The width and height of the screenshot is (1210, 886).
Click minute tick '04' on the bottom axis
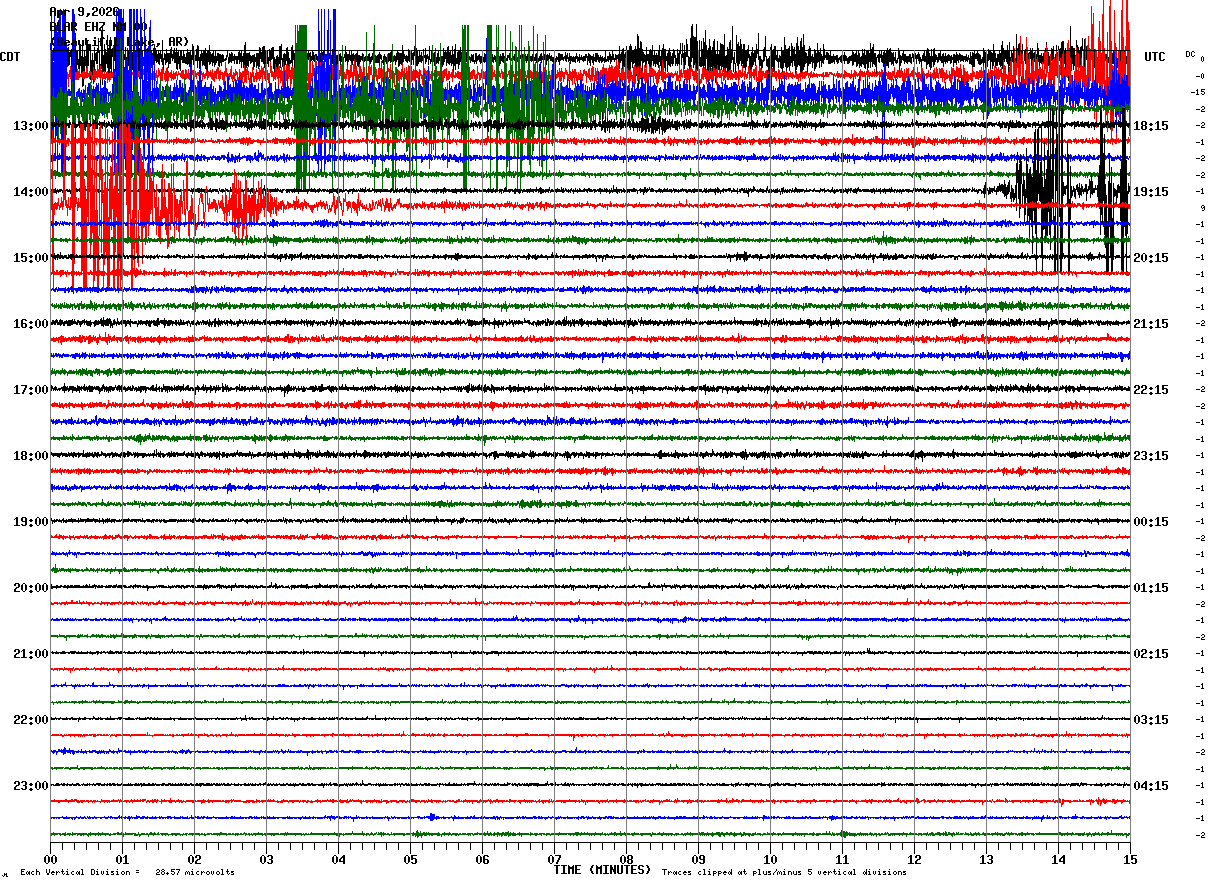click(x=339, y=859)
